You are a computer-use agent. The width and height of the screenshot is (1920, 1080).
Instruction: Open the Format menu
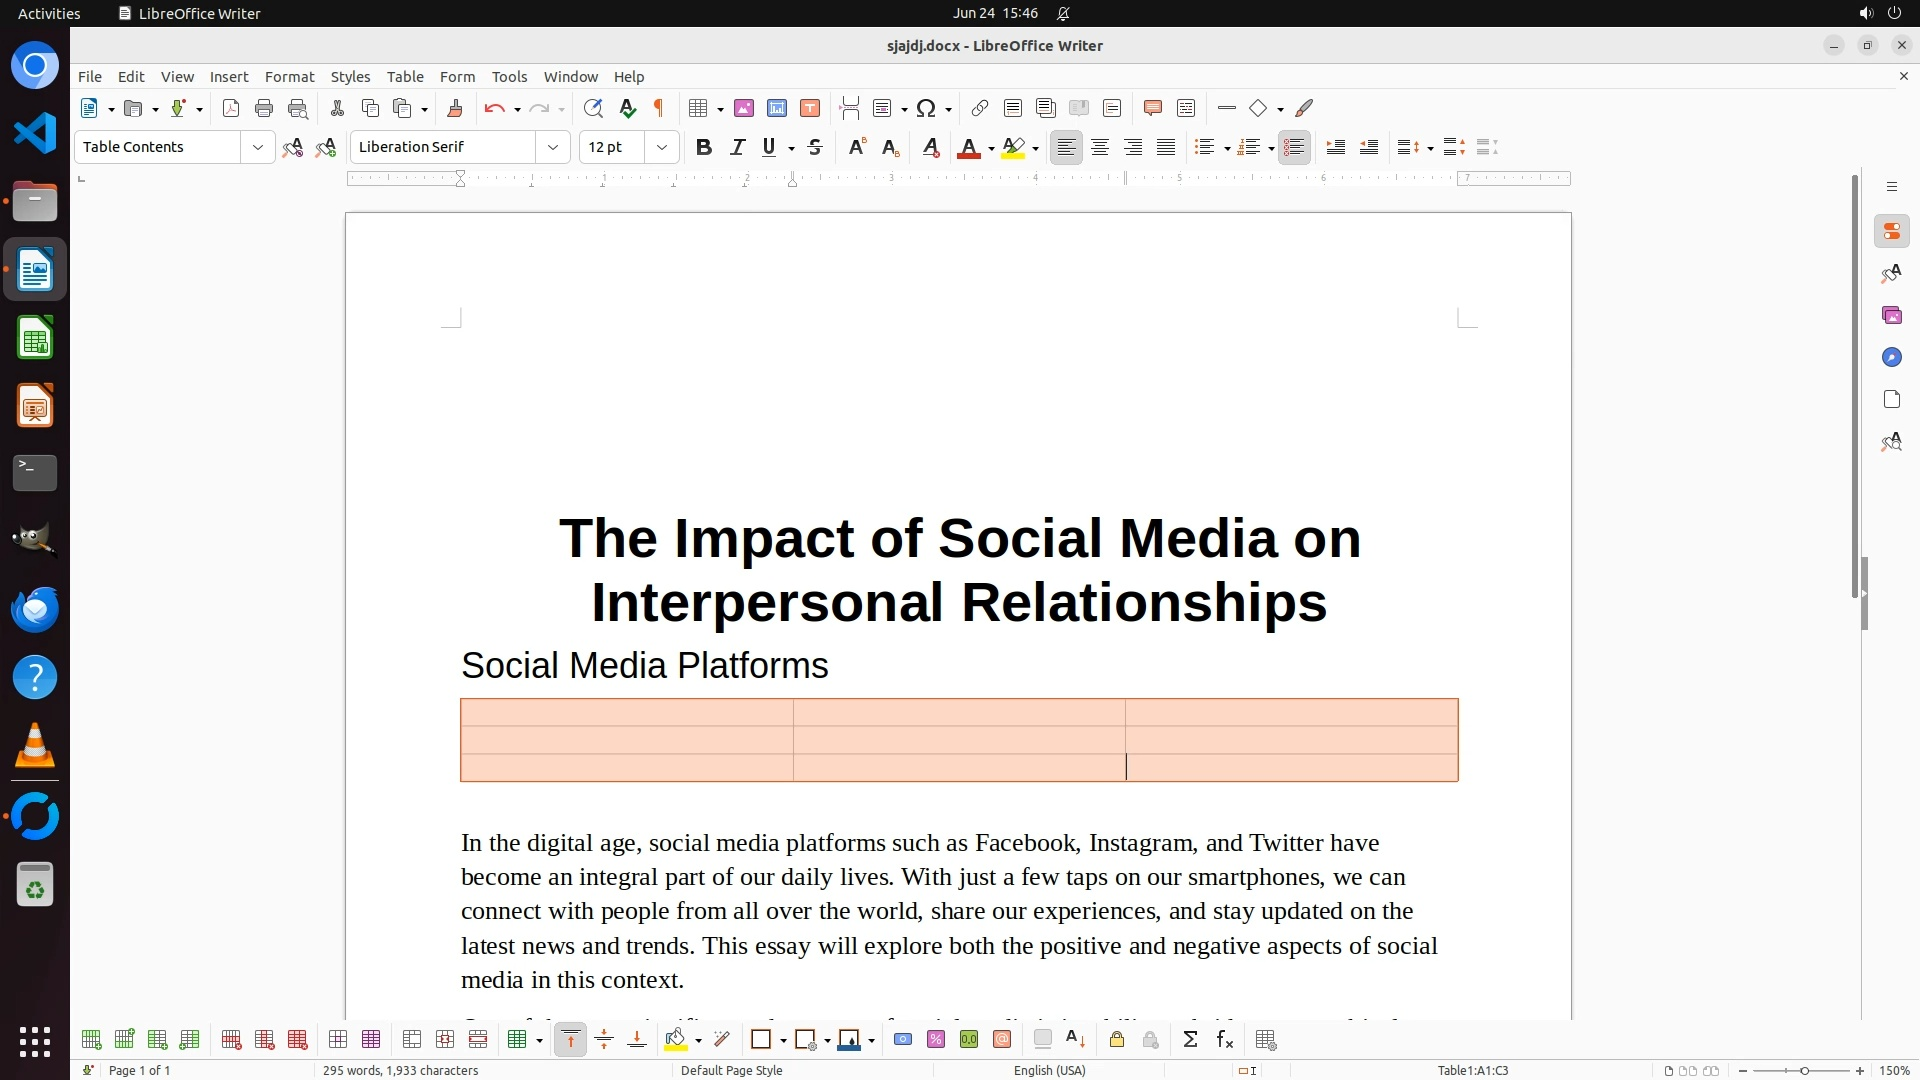point(289,77)
